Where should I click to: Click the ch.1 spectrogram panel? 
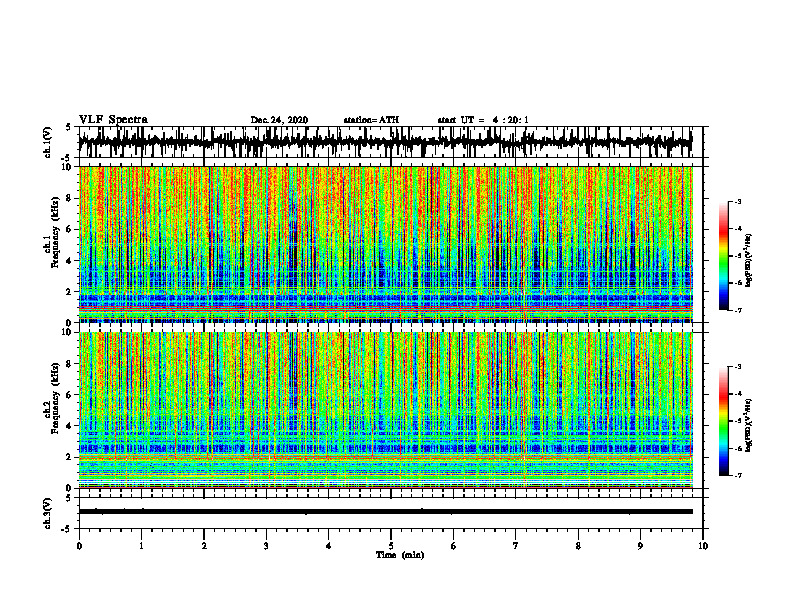point(385,244)
